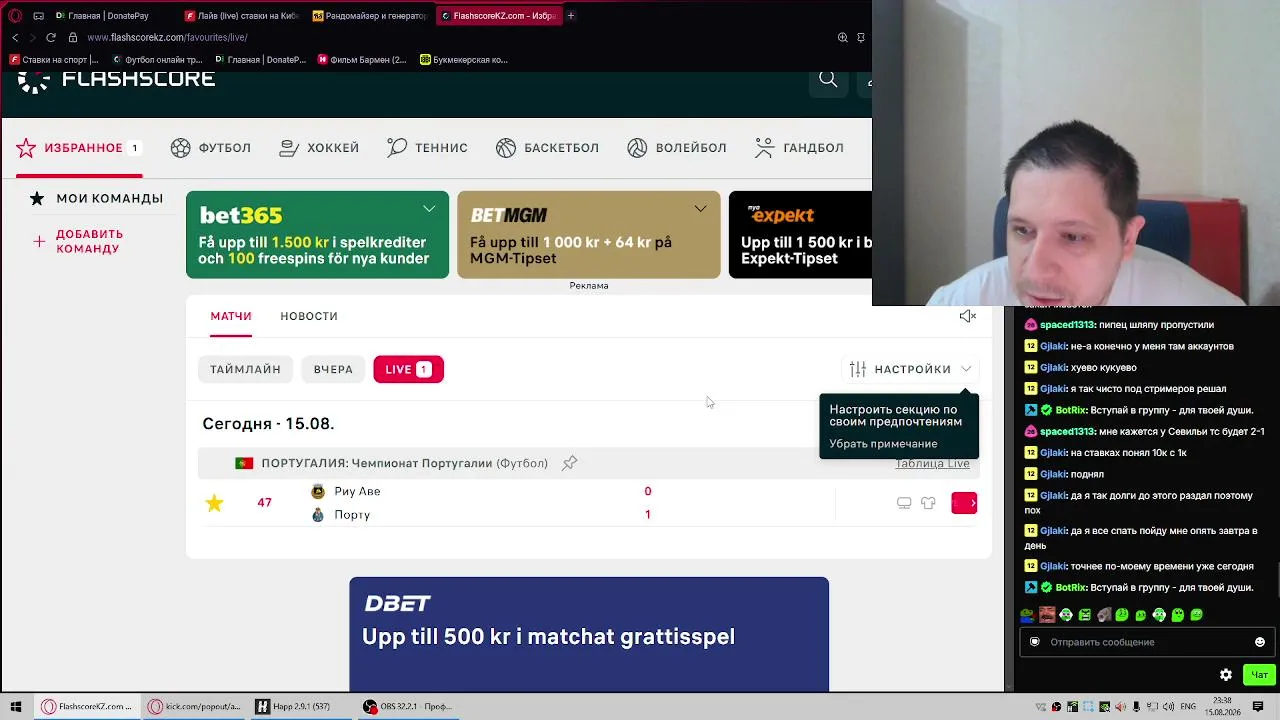Open the Футбол онлайн bookmark
1280x720 pixels.
[x=158, y=60]
